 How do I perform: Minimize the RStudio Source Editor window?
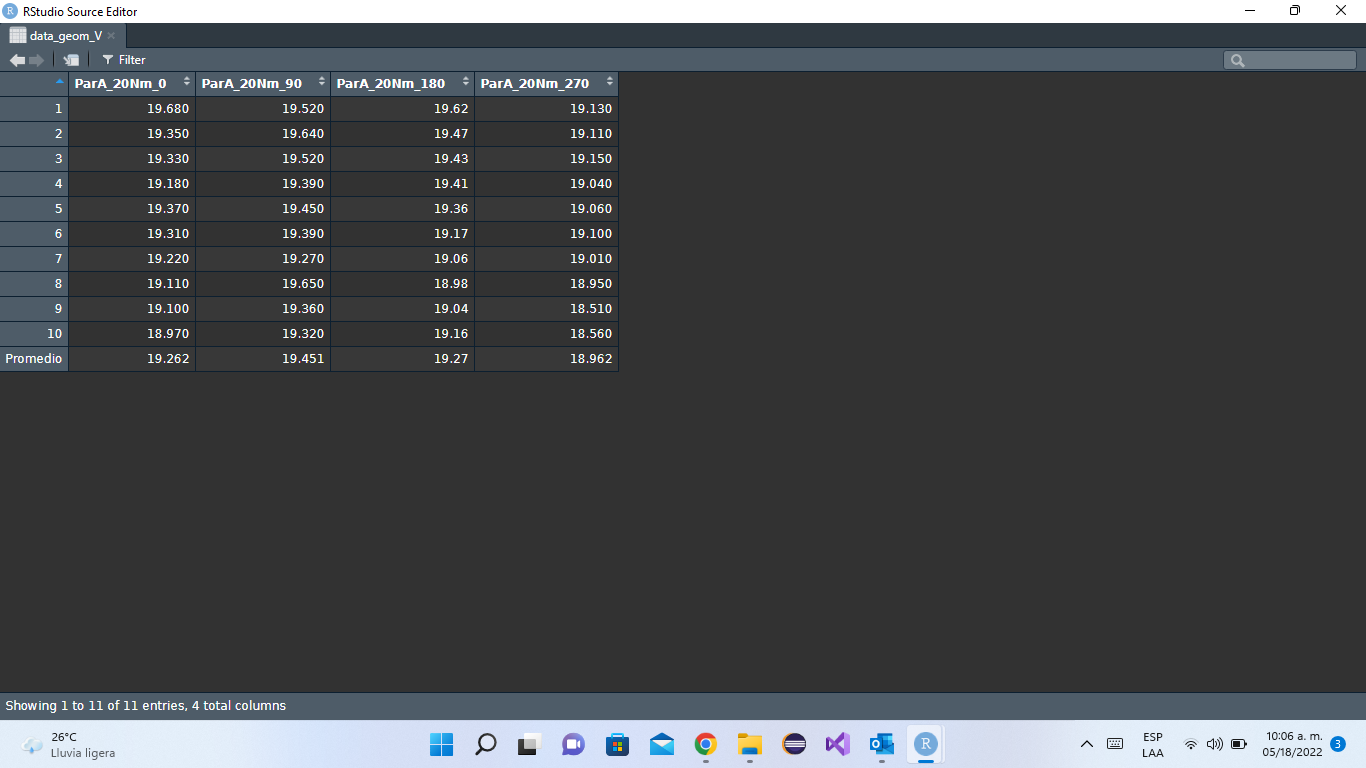click(1250, 11)
